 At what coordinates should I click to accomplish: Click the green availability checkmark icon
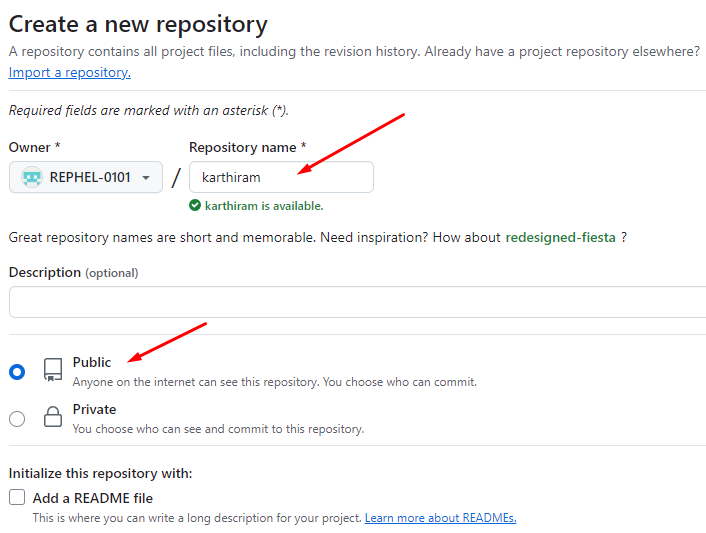point(195,206)
